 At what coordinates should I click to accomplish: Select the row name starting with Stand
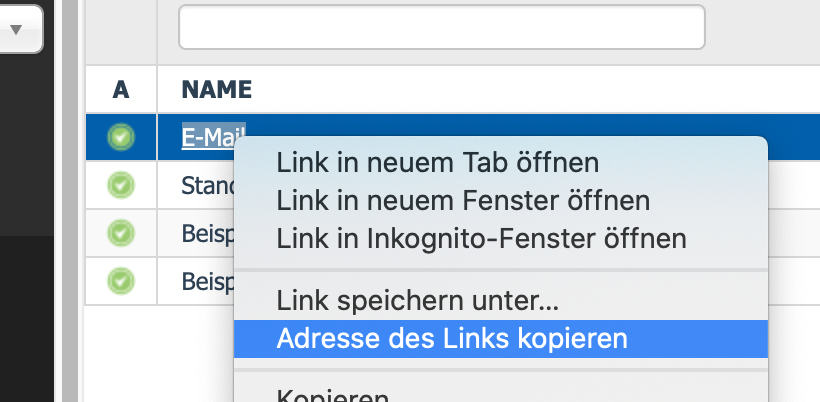coord(206,185)
